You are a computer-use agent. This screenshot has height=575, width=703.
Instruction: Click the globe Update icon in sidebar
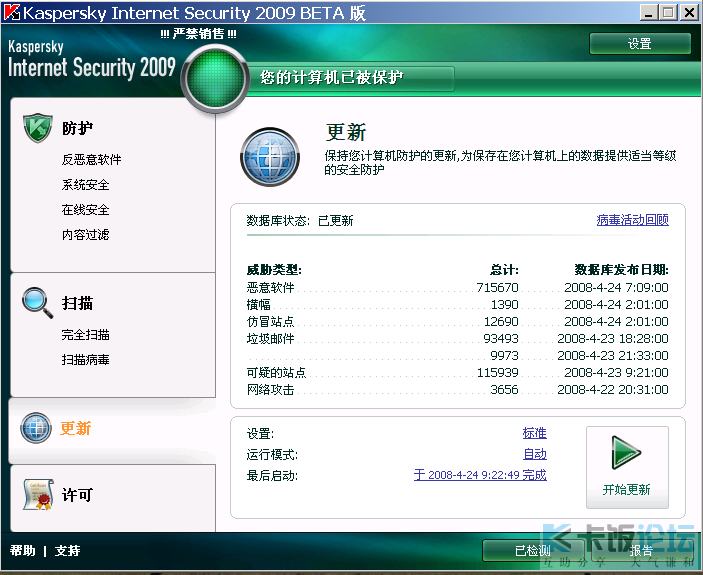click(x=36, y=428)
